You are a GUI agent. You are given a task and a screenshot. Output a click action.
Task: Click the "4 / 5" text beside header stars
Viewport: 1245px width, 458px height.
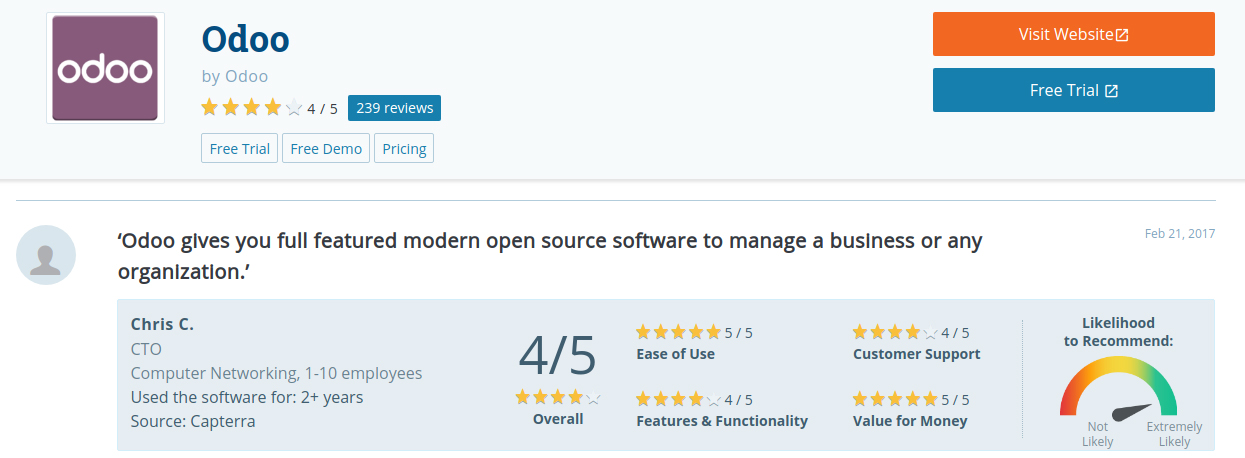click(322, 109)
